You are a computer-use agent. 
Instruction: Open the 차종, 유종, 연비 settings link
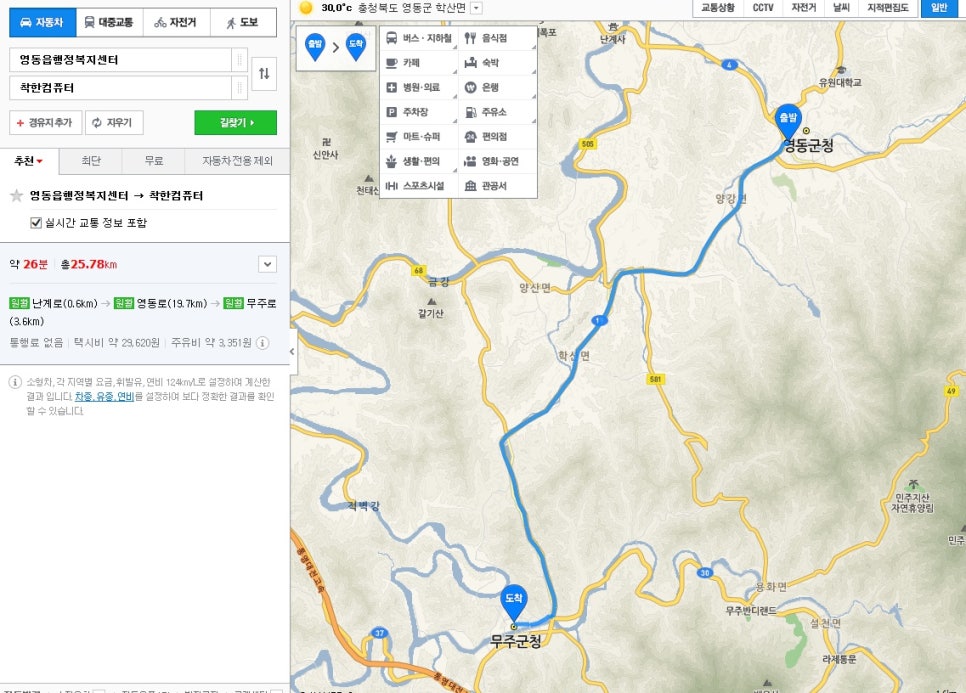point(104,397)
